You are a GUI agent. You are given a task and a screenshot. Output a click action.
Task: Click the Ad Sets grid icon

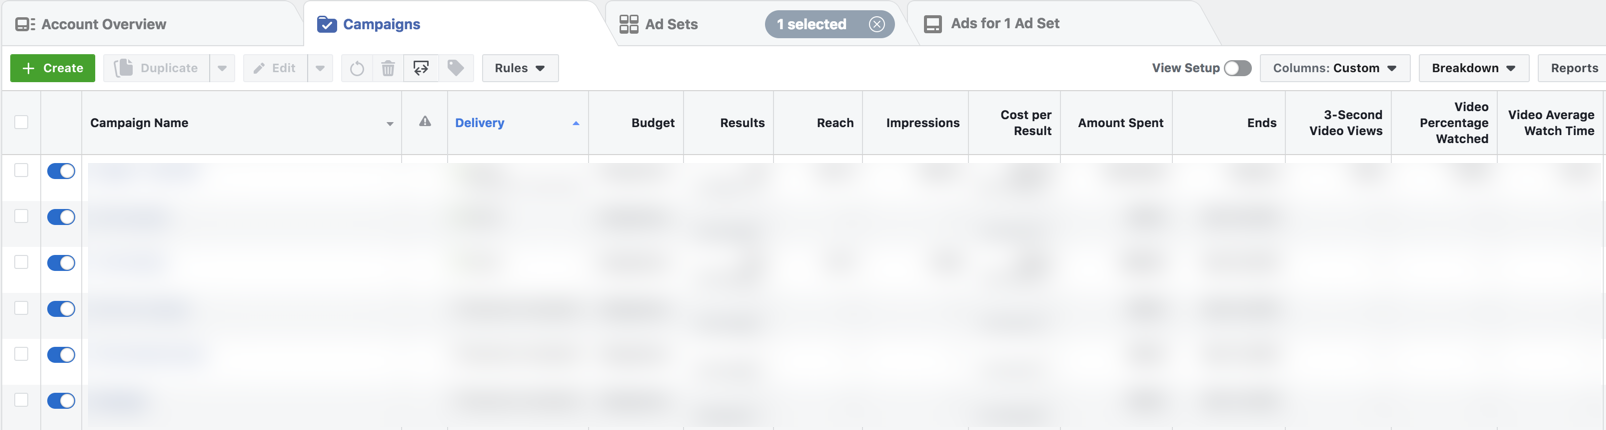click(x=629, y=24)
